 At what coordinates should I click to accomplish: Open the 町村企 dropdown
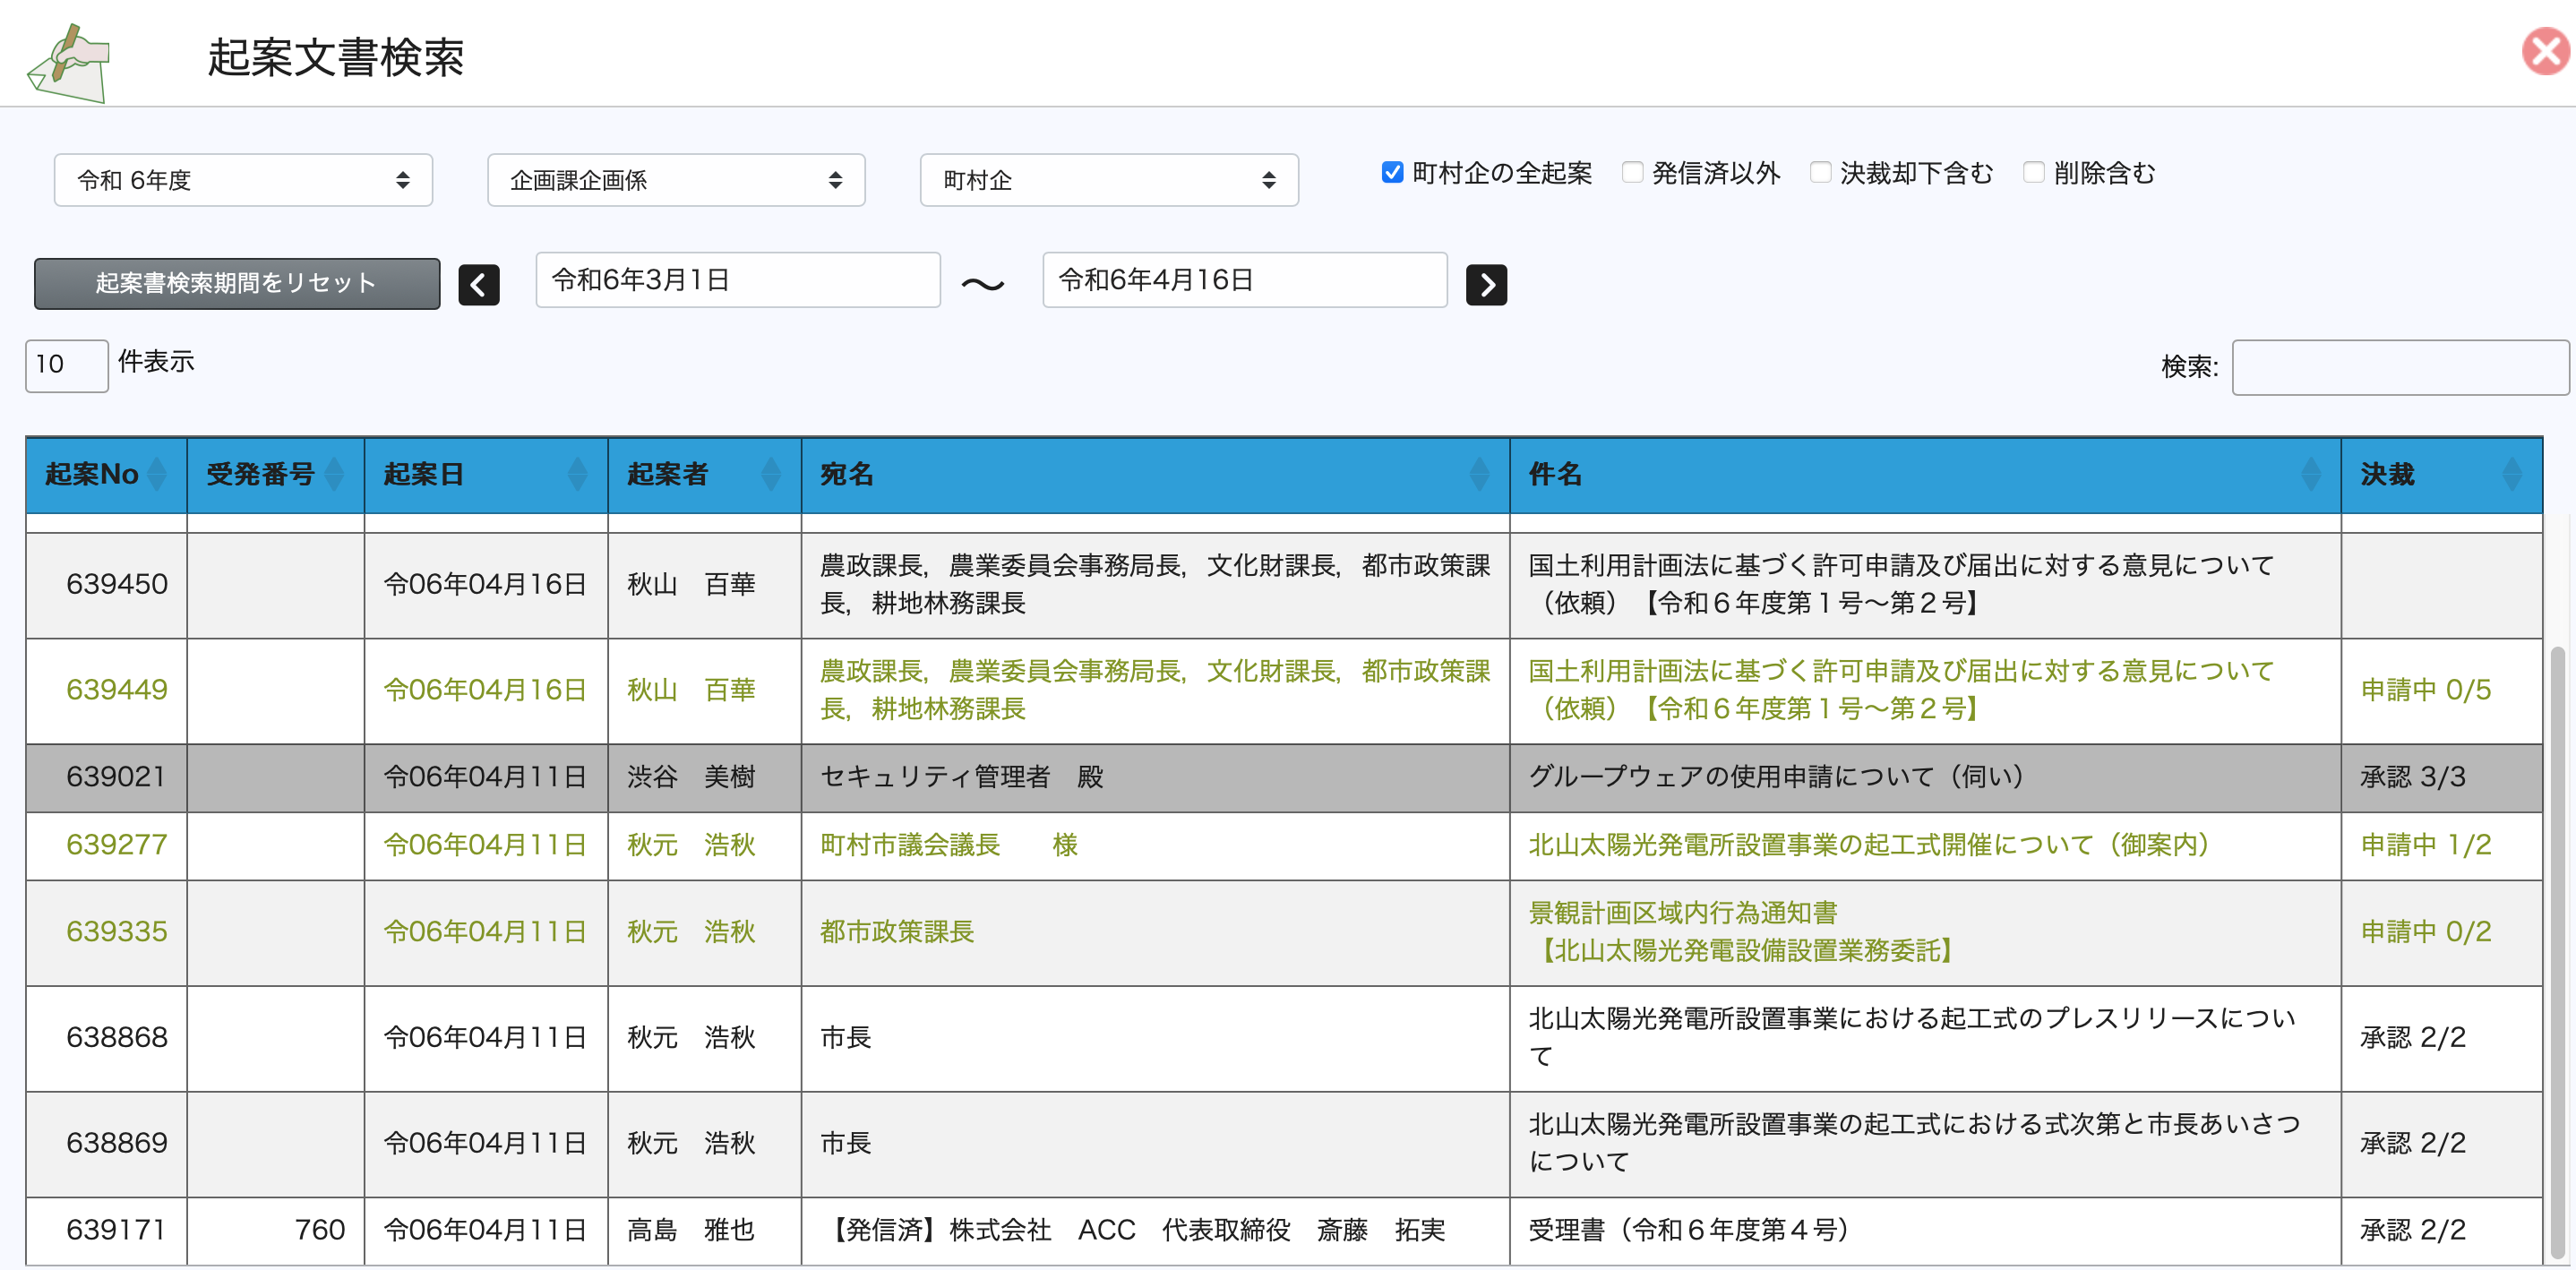coord(1109,180)
